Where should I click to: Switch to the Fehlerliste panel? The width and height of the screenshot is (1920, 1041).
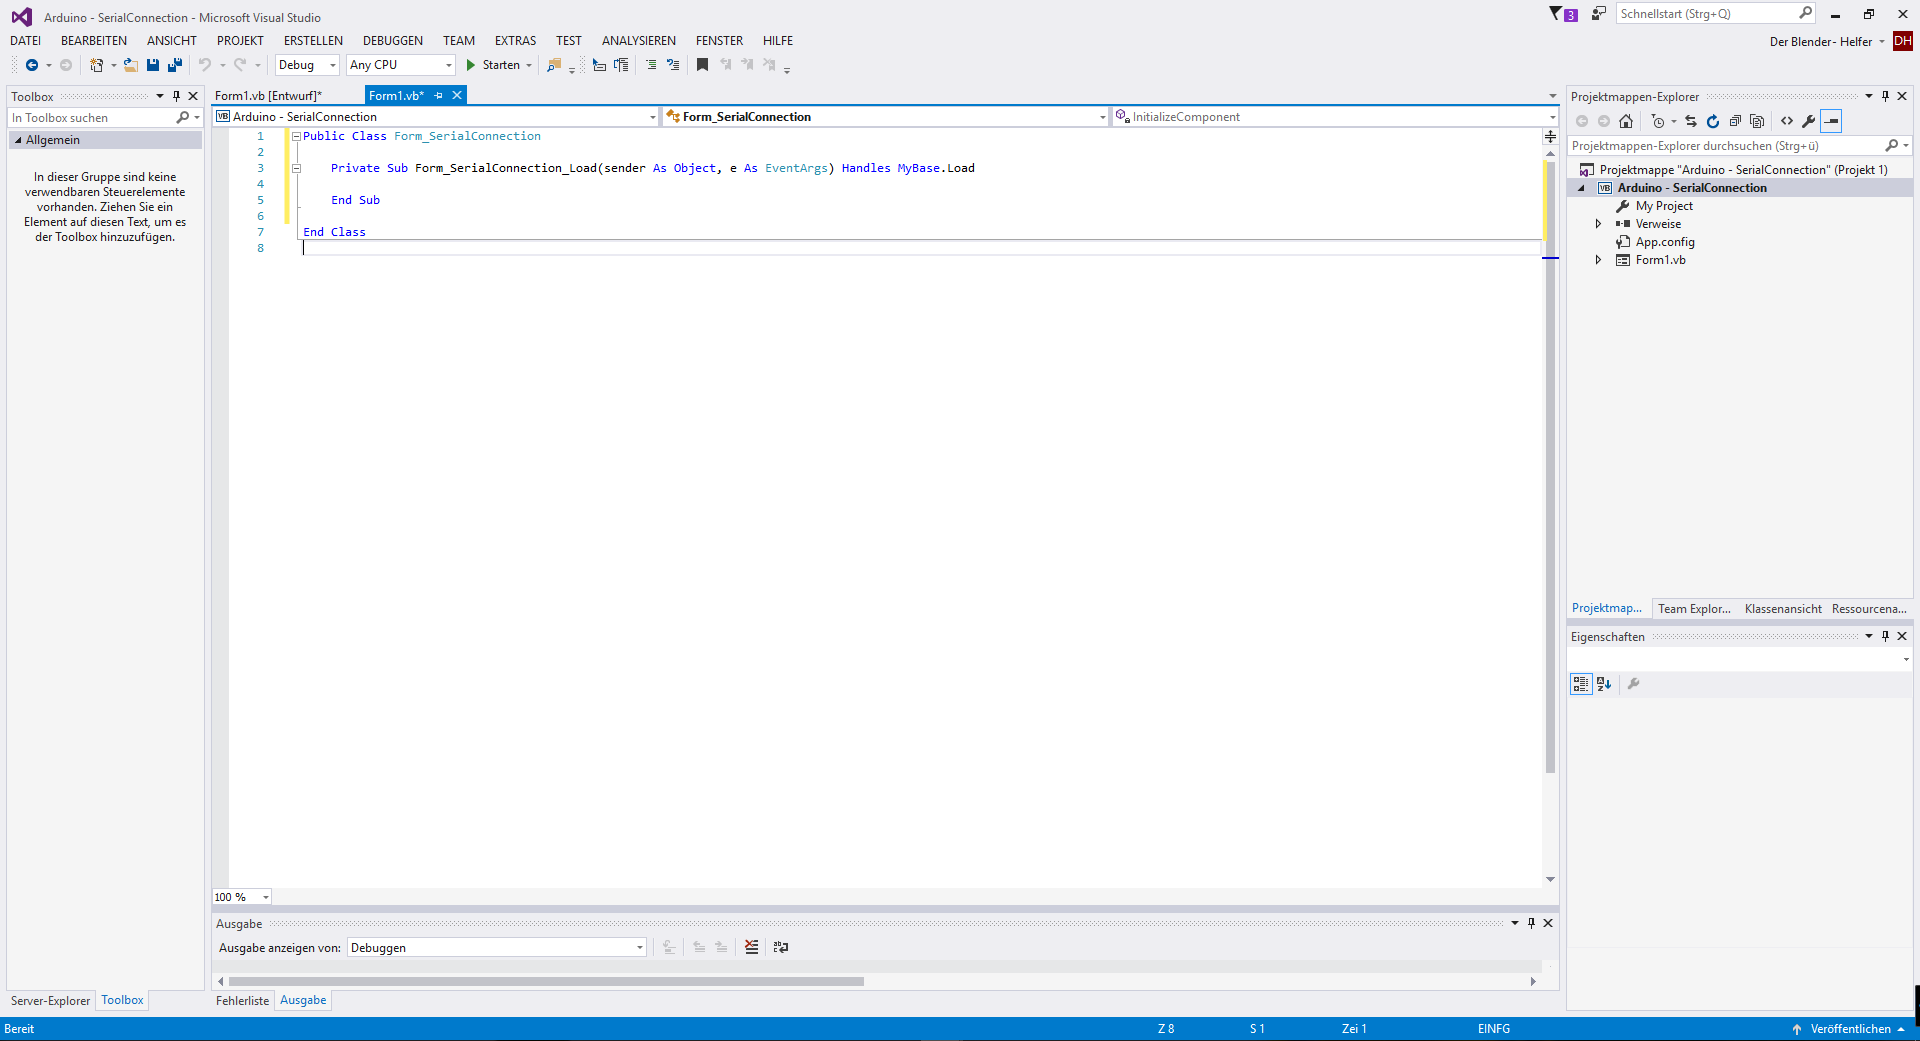click(242, 1000)
